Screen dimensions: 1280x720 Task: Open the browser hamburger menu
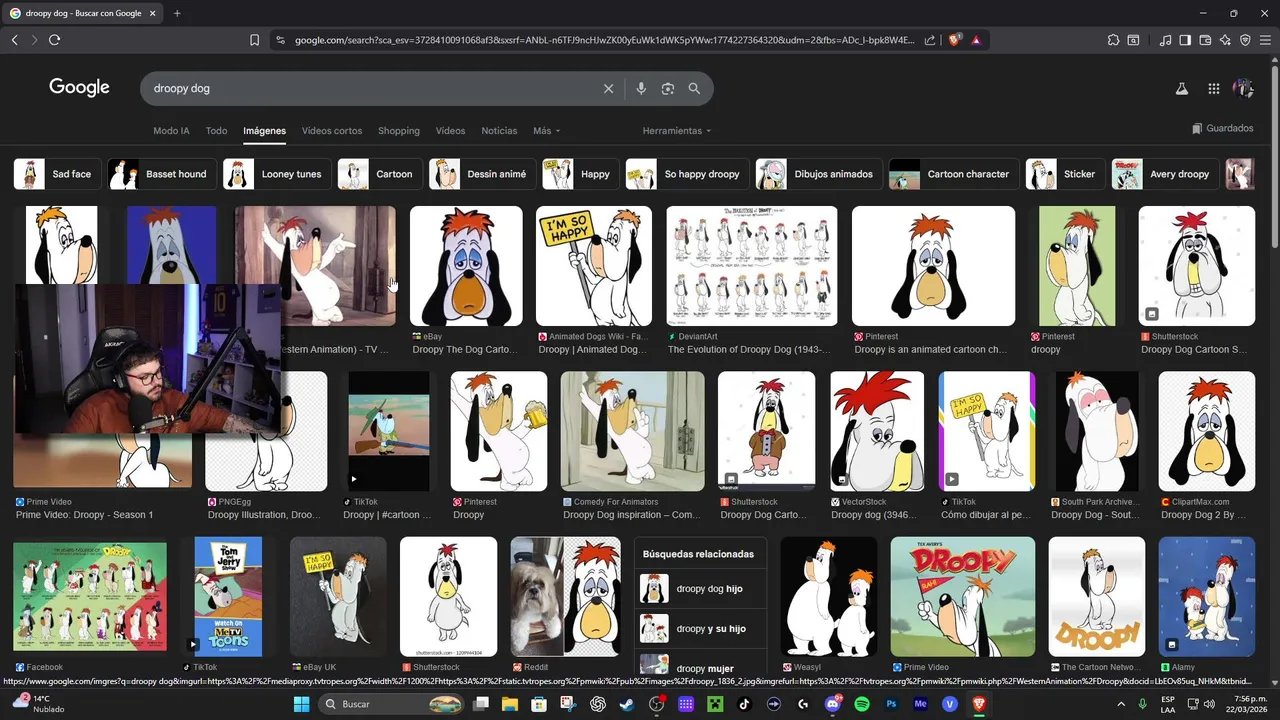coord(1265,40)
